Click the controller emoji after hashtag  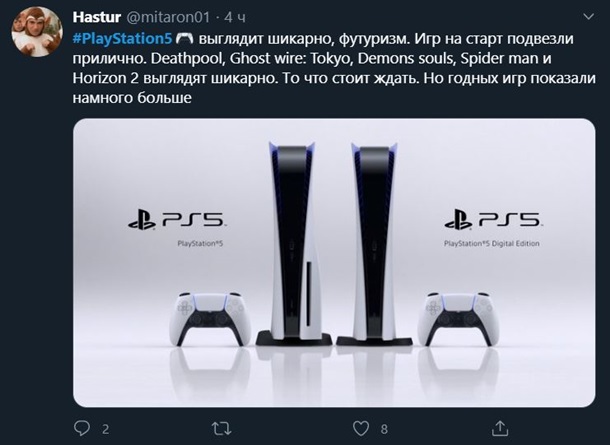pyautogui.click(x=184, y=39)
